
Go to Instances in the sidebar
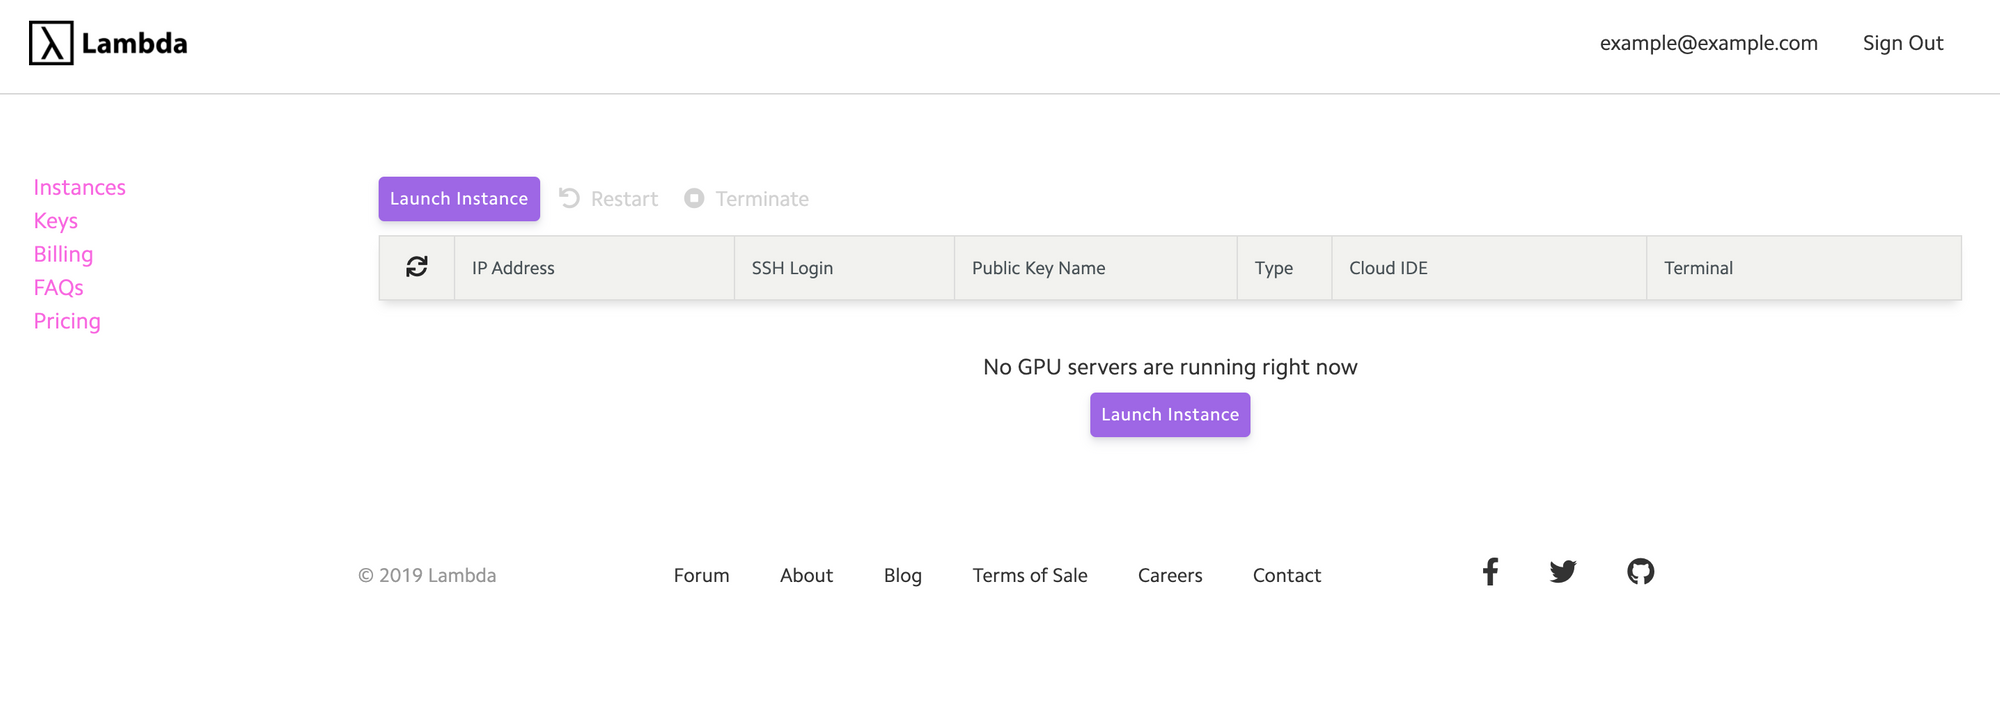click(x=80, y=188)
